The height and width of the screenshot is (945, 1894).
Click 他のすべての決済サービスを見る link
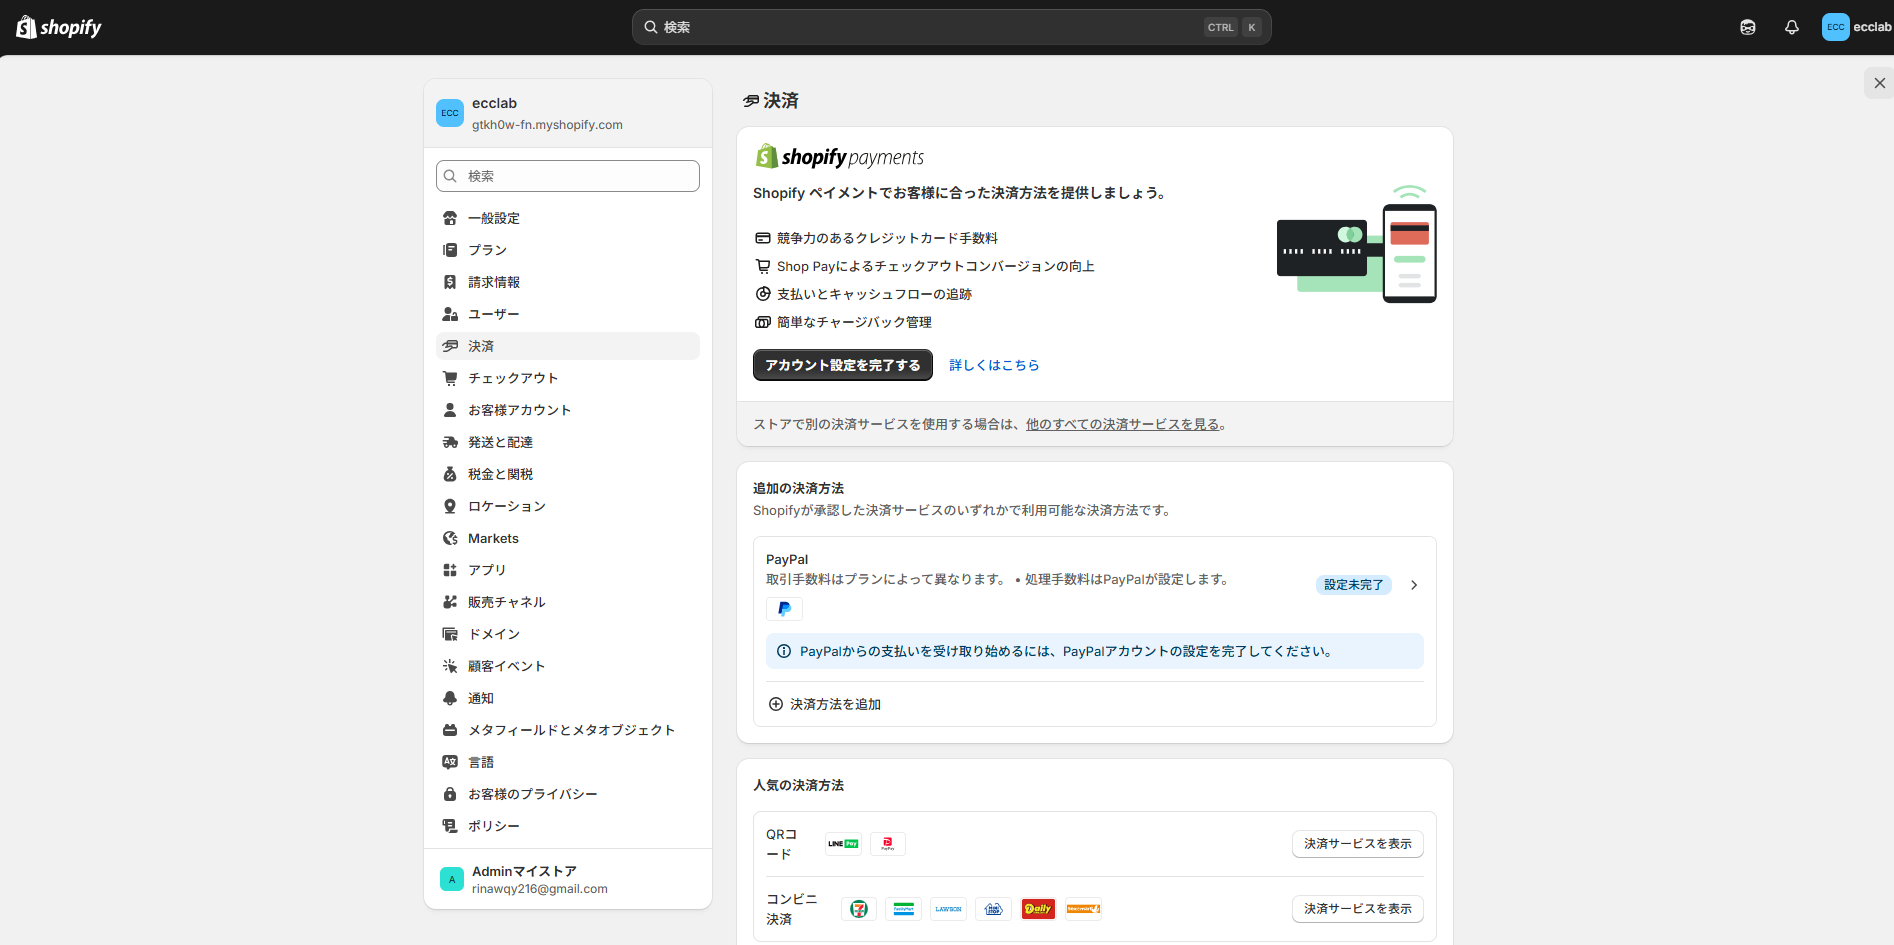click(1122, 424)
